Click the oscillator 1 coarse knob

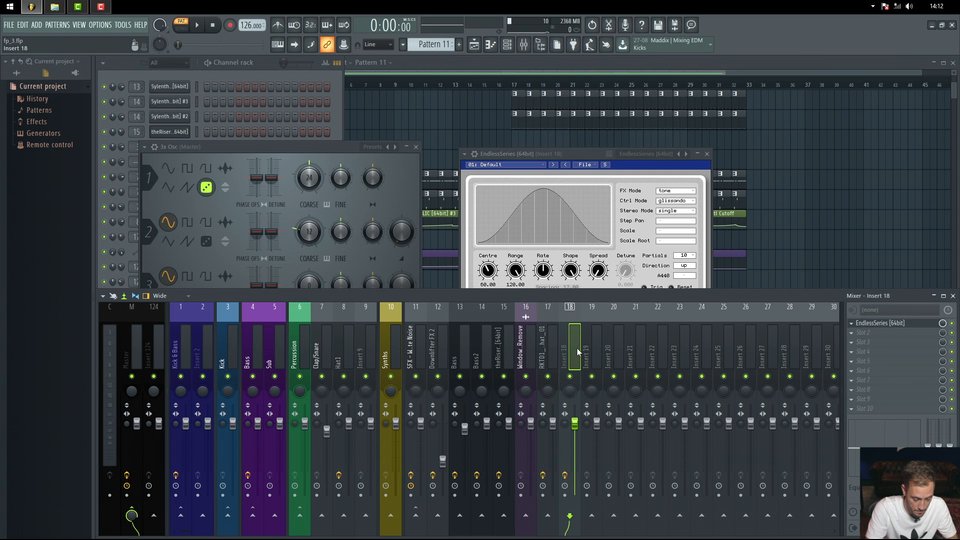309,178
